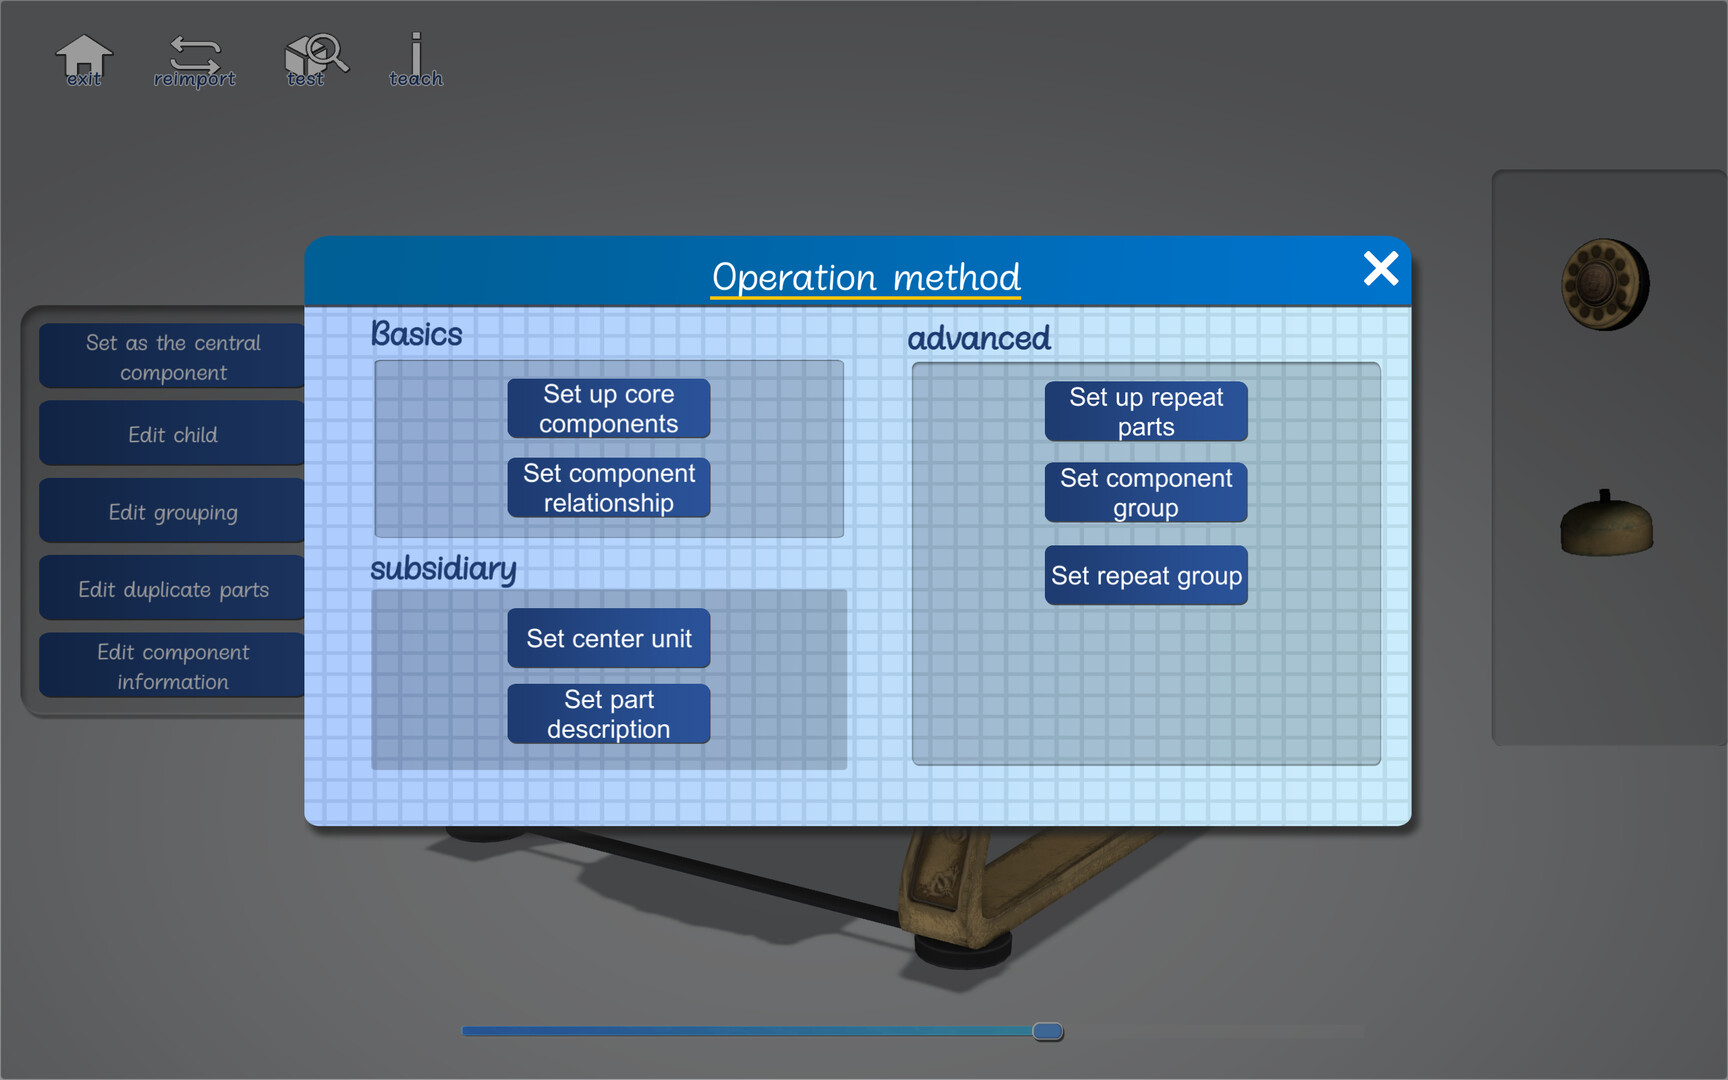This screenshot has width=1728, height=1080.
Task: Select the dome-shaped part thumbnail
Action: pyautogui.click(x=1606, y=524)
